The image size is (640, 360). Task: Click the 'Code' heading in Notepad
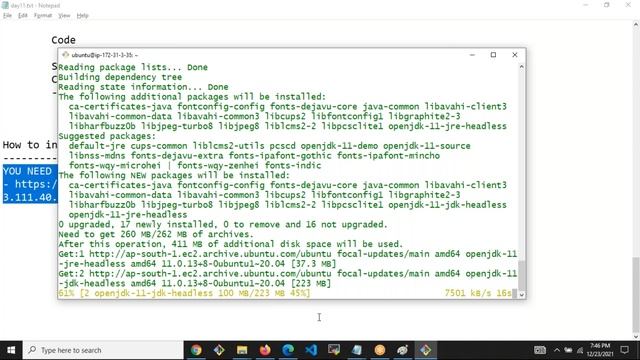(x=63, y=40)
